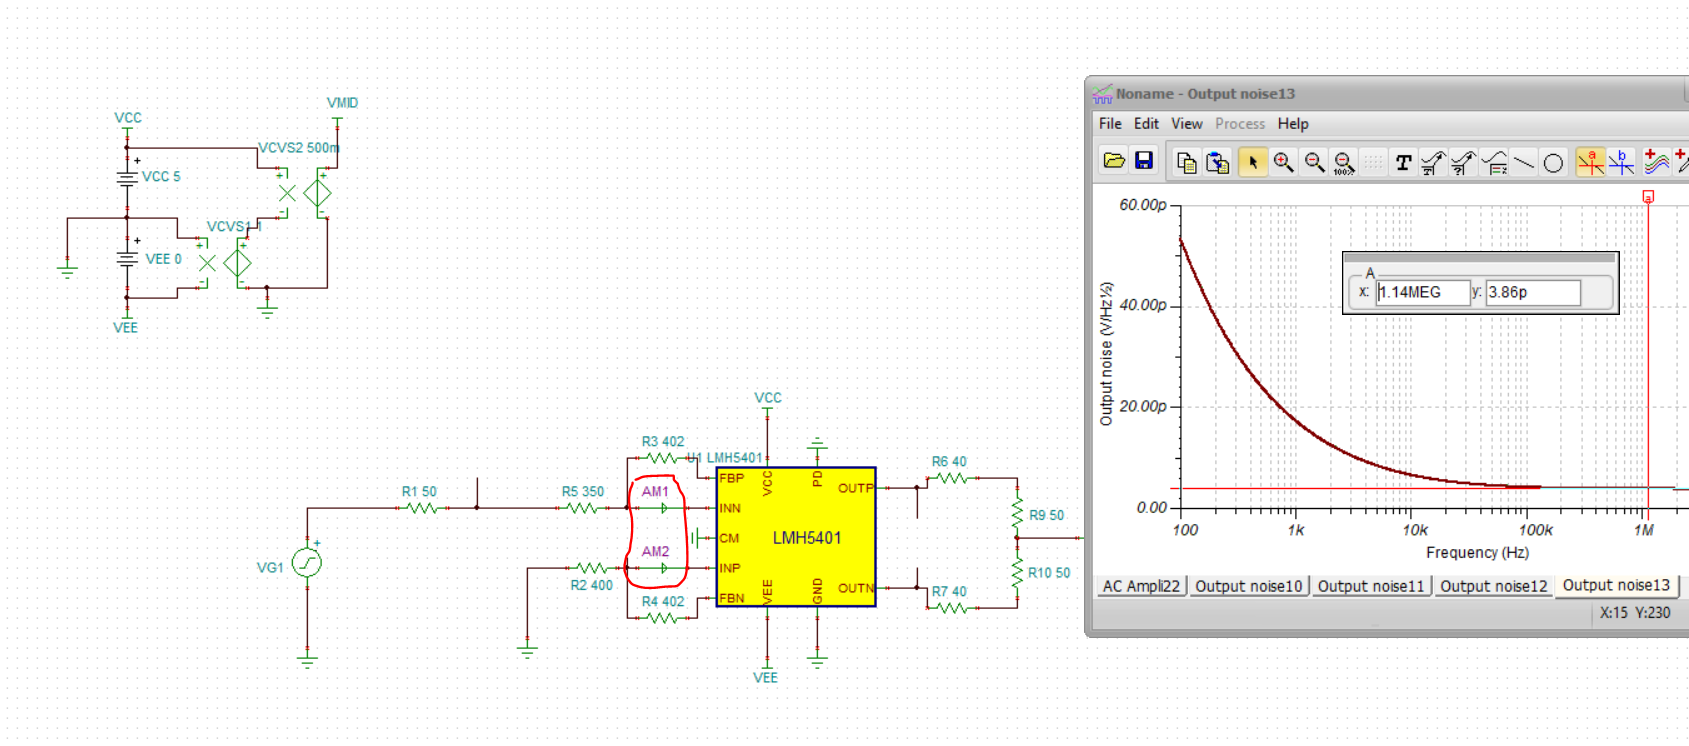
Task: Switch to the AC Ampli22 tab
Action: click(x=1141, y=586)
